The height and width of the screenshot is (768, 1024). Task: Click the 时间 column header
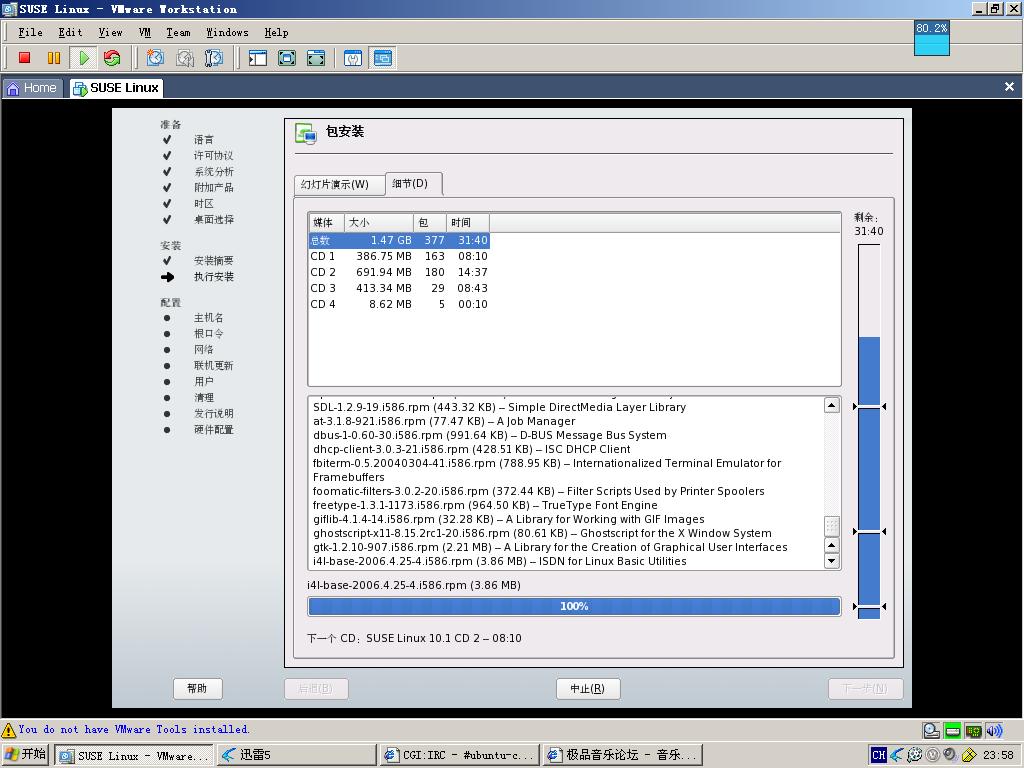click(x=468, y=223)
